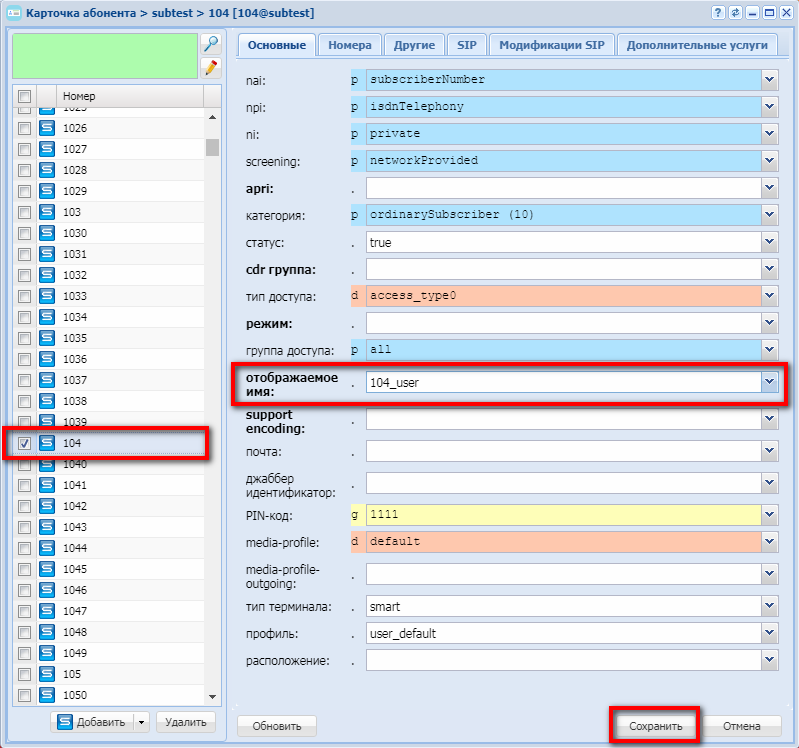Click the SIP icon of number 1027
Image resolution: width=799 pixels, height=748 pixels.
(x=47, y=149)
